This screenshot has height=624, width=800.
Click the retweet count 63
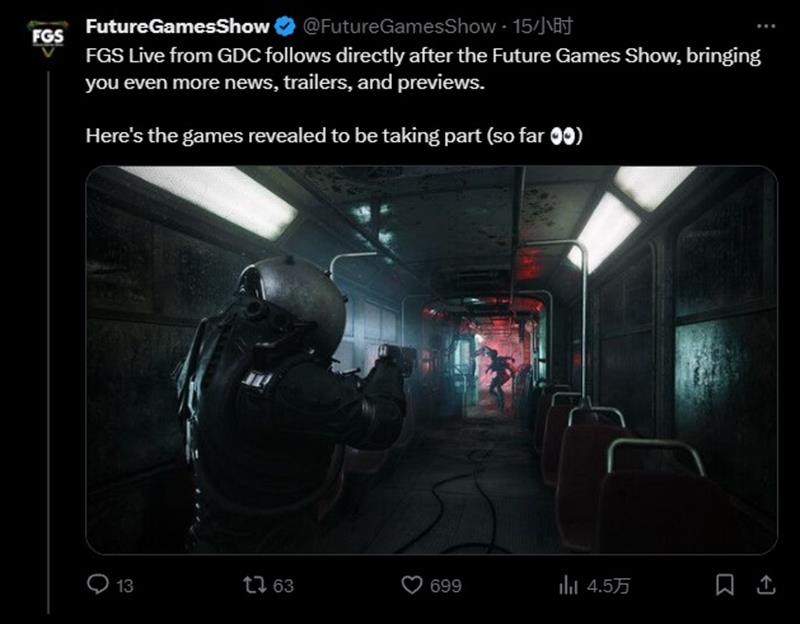[x=283, y=586]
